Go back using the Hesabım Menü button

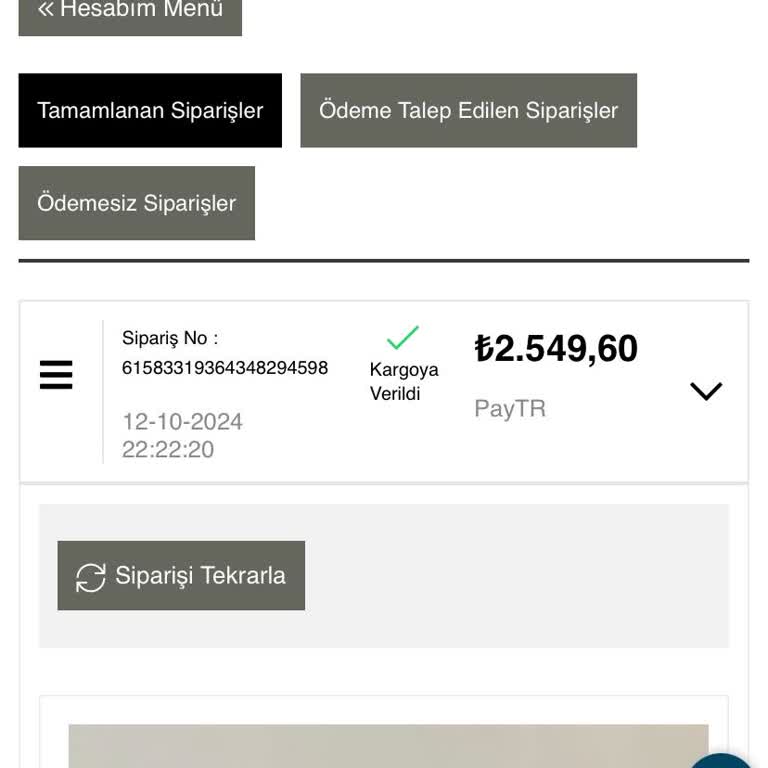click(x=130, y=12)
